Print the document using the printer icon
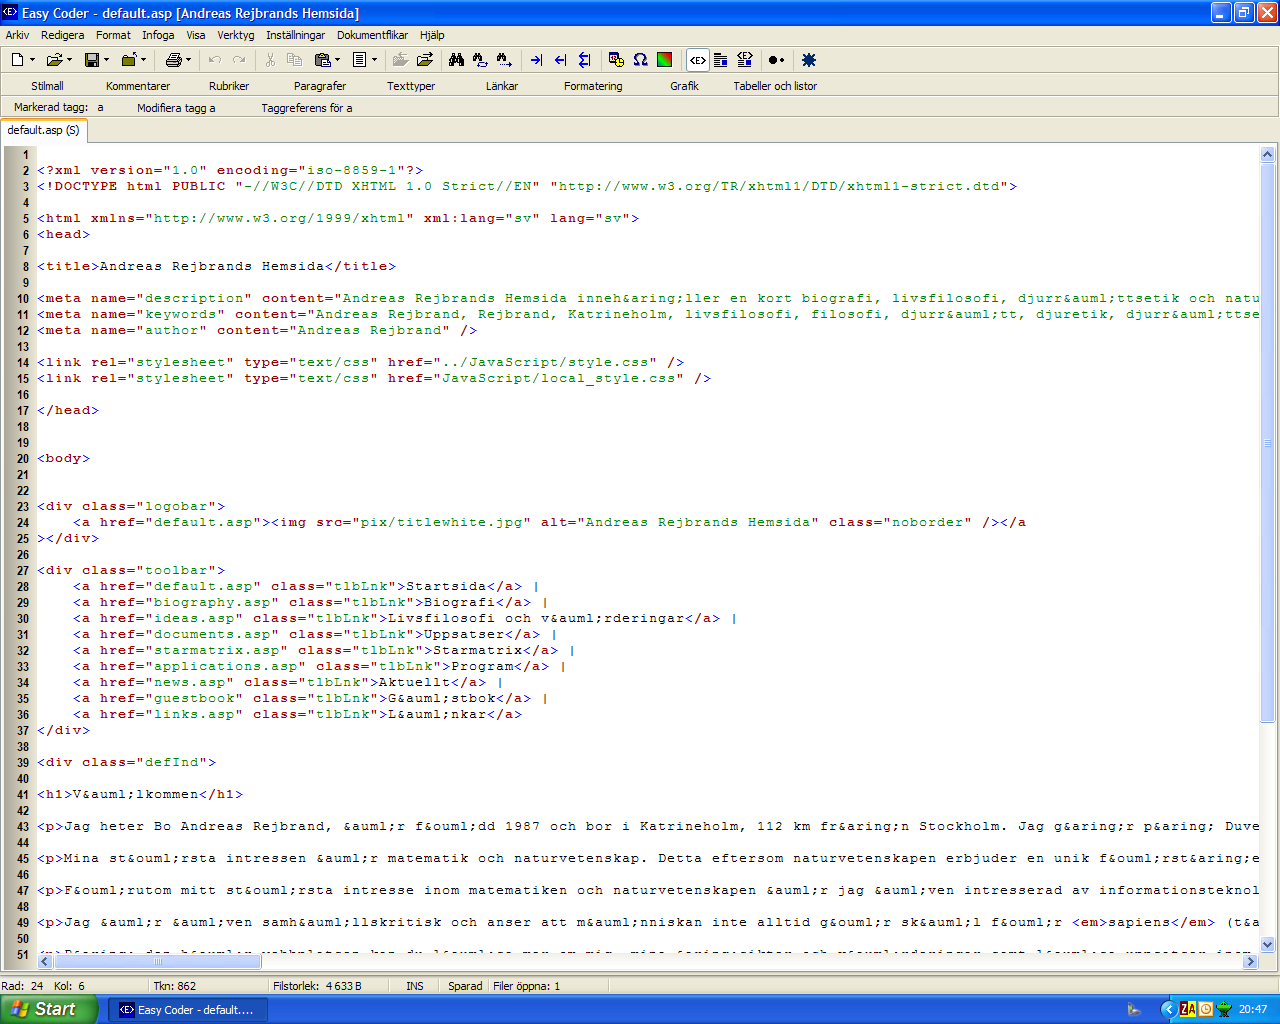Screen dimensions: 1280x1024 [173, 60]
